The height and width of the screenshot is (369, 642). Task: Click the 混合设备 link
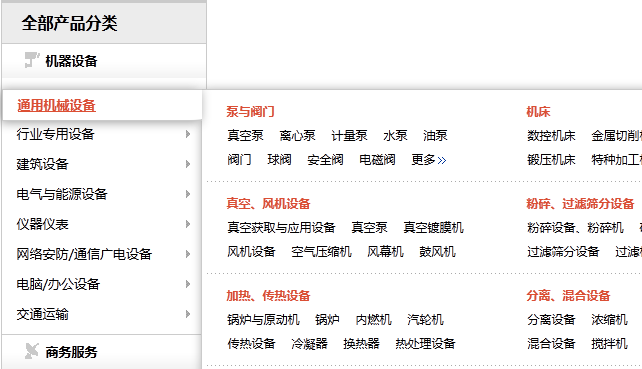click(x=552, y=343)
